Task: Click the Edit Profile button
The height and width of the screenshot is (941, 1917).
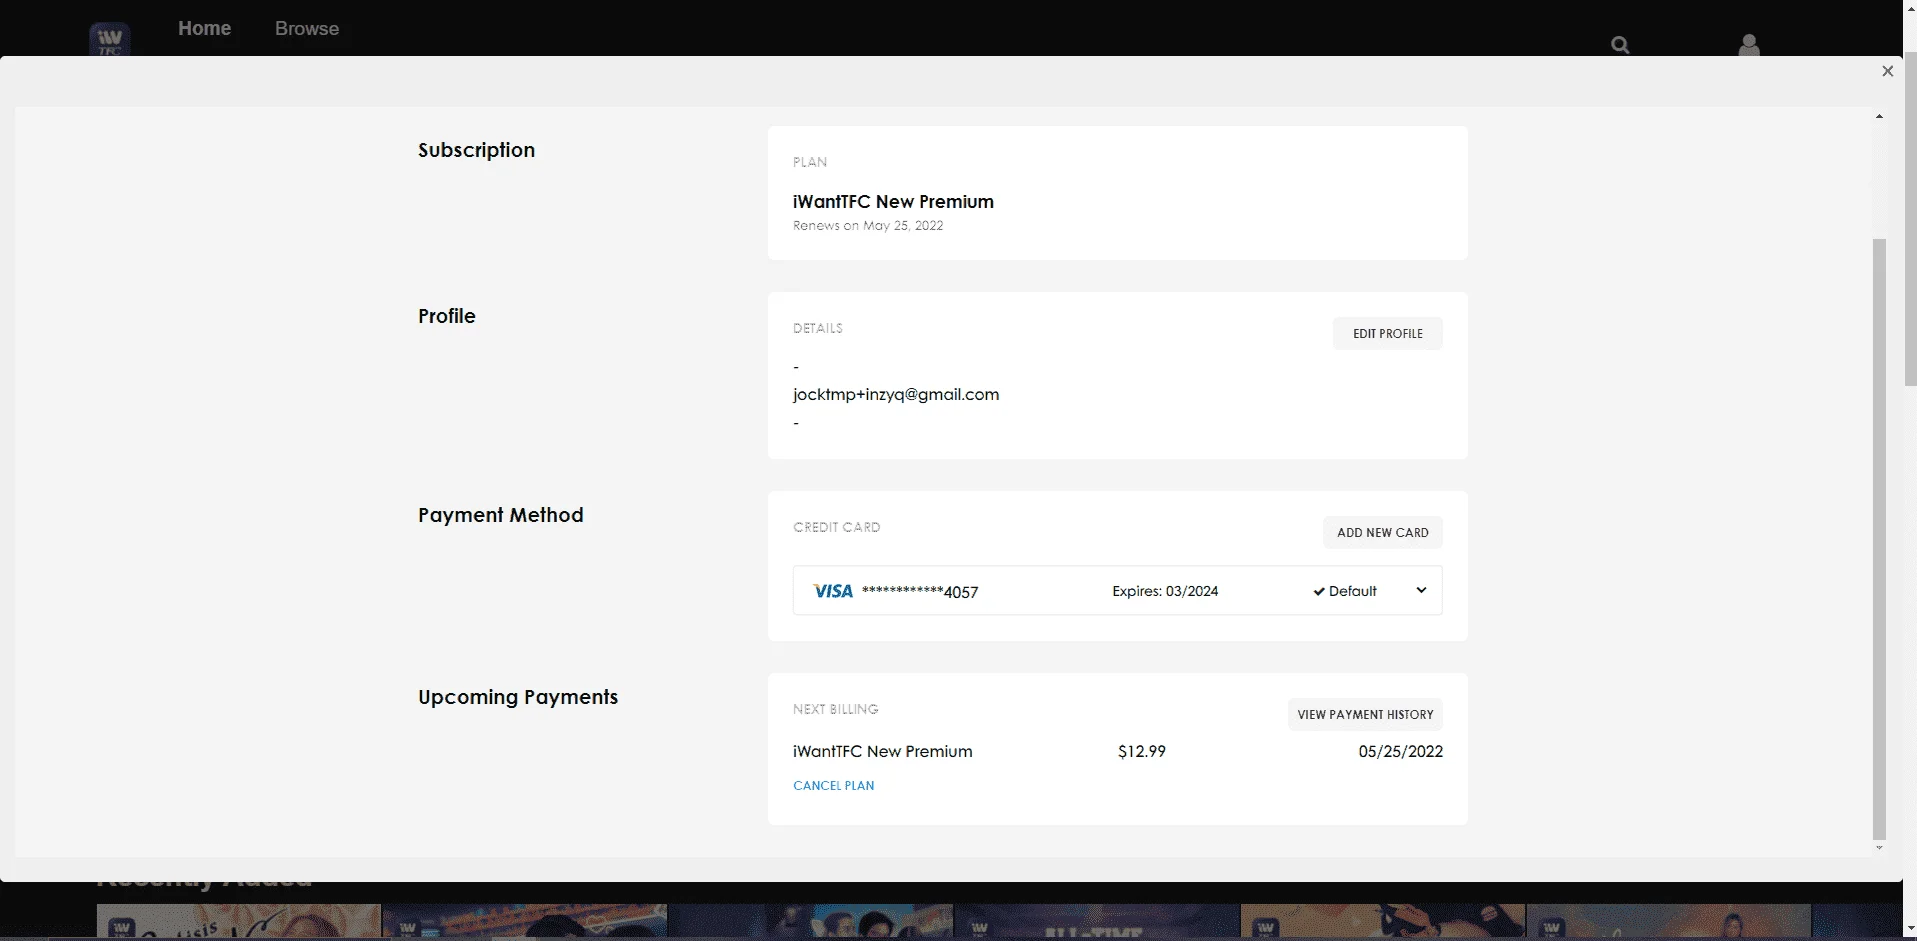Action: click(1387, 333)
